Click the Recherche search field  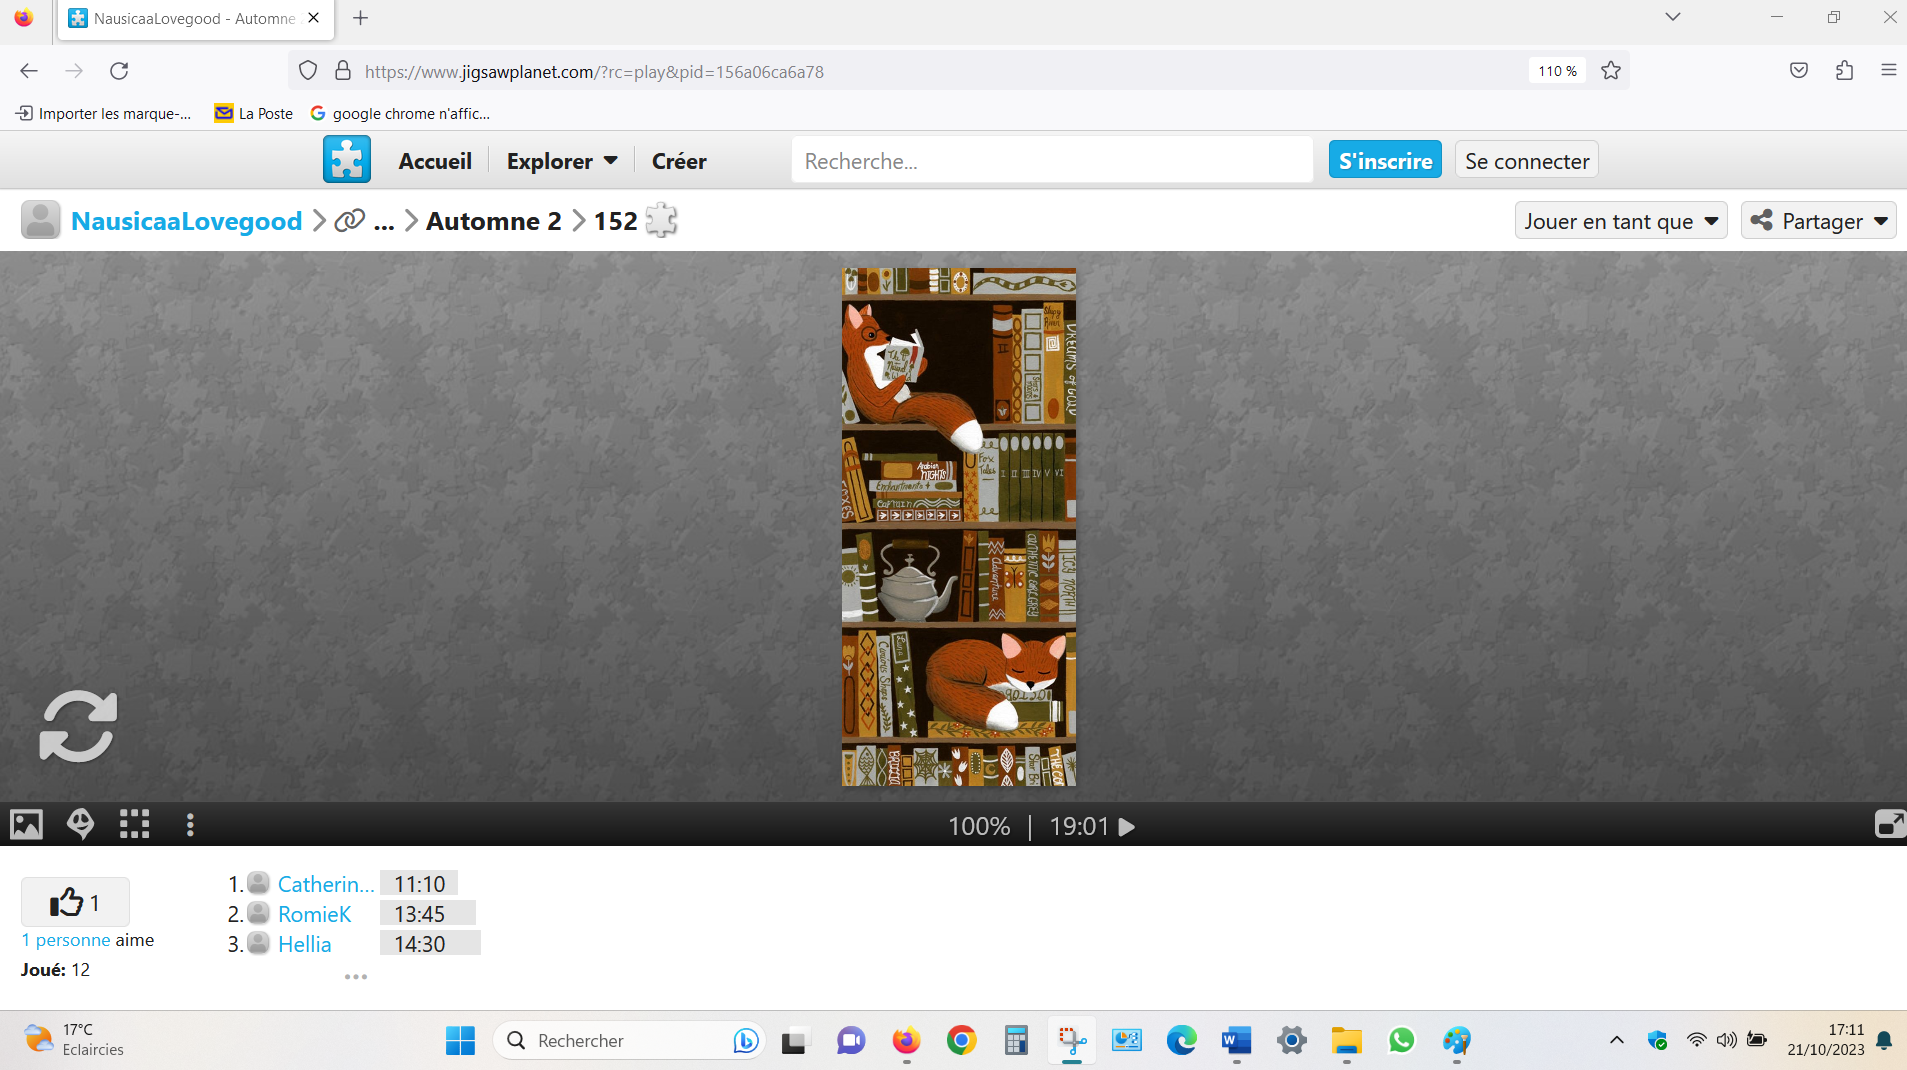(1052, 160)
